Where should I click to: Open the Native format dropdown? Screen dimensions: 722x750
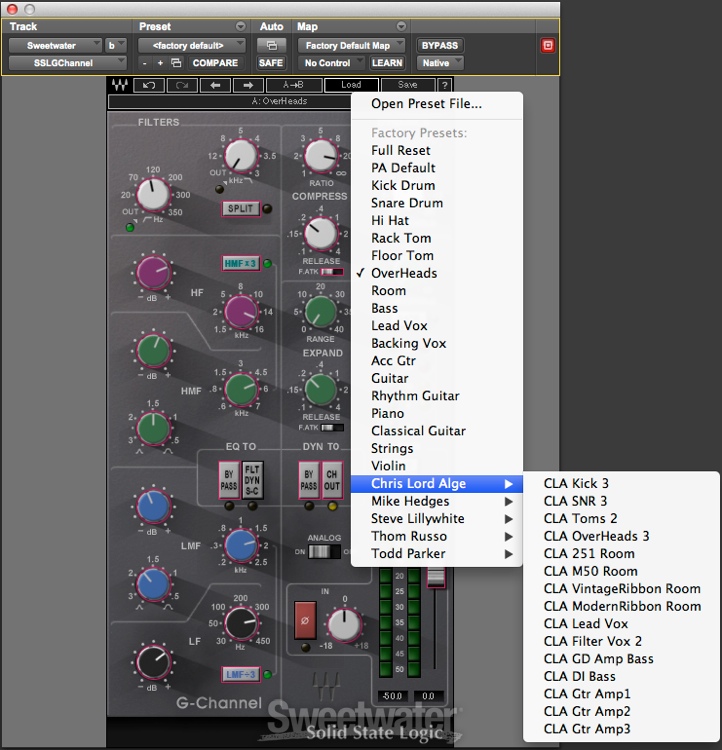[440, 63]
